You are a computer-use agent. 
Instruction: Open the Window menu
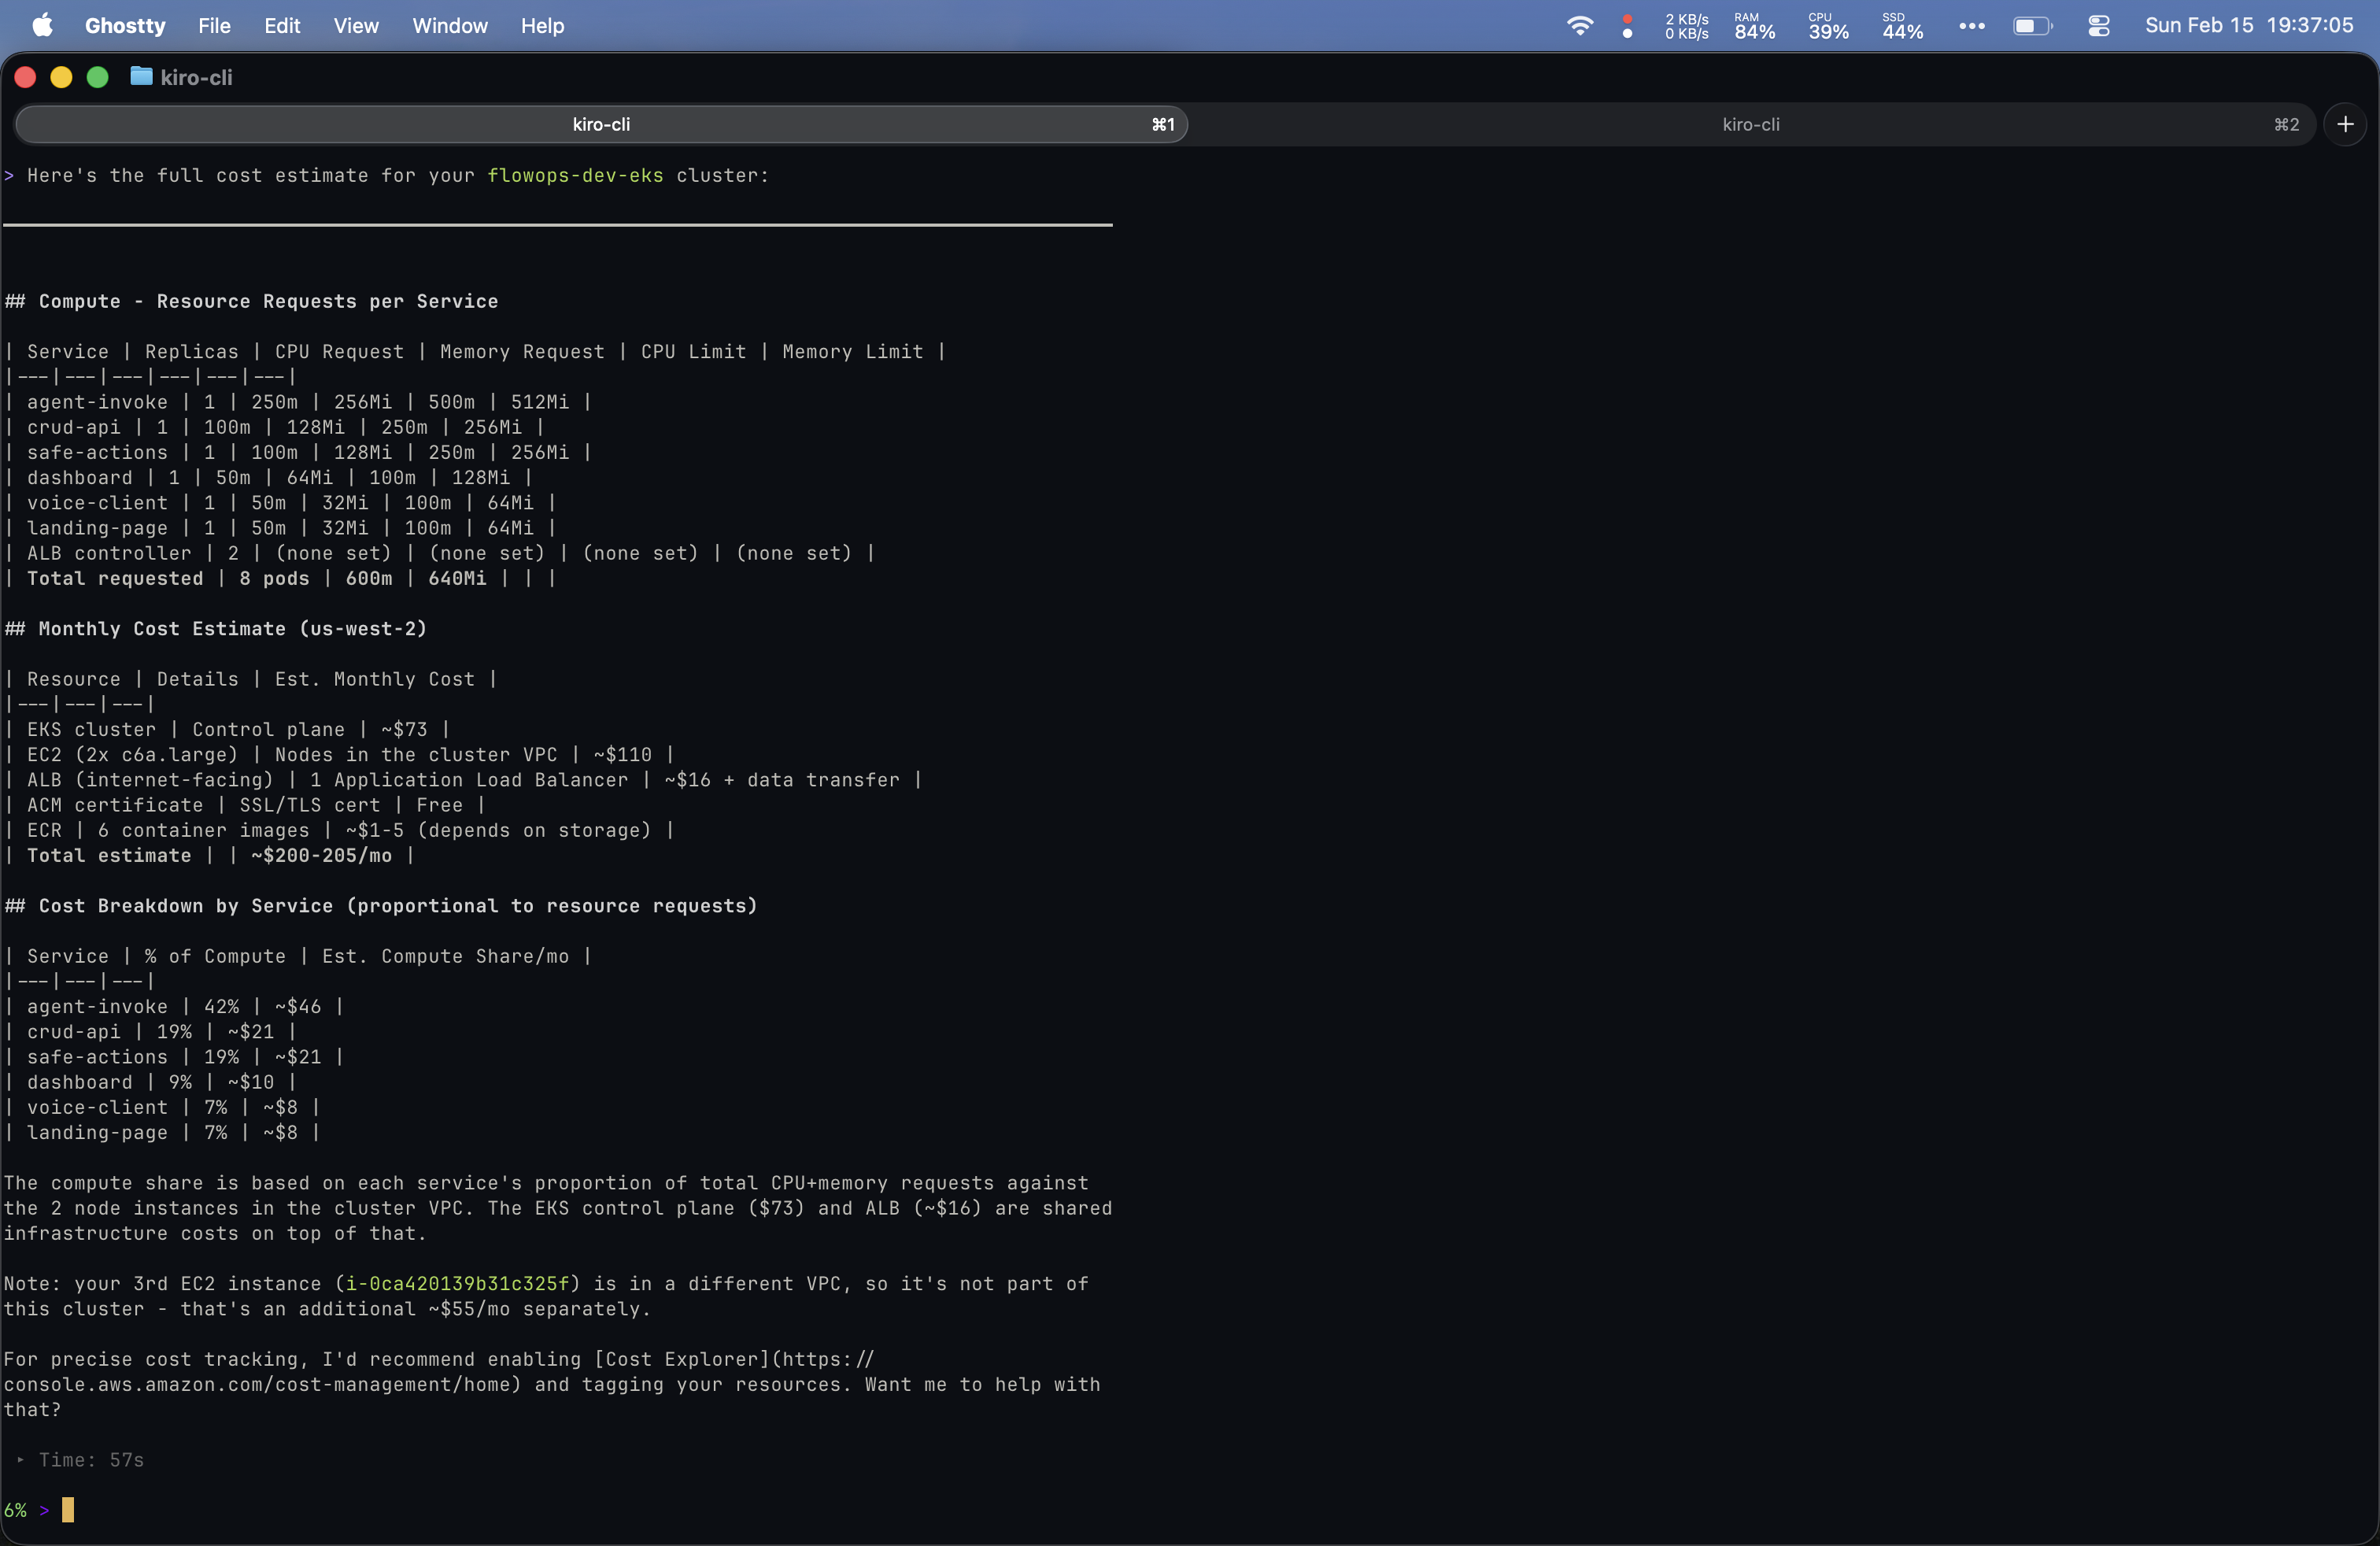tap(450, 26)
